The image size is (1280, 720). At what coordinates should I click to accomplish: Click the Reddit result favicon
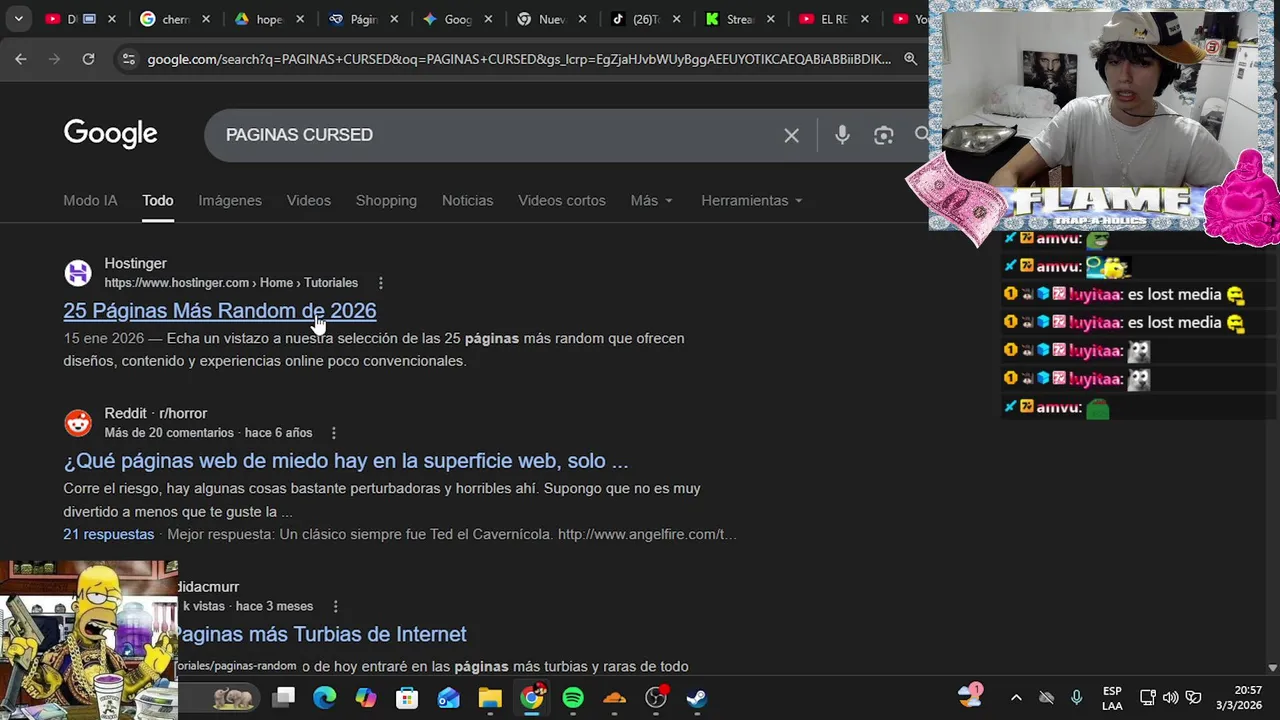pos(78,423)
